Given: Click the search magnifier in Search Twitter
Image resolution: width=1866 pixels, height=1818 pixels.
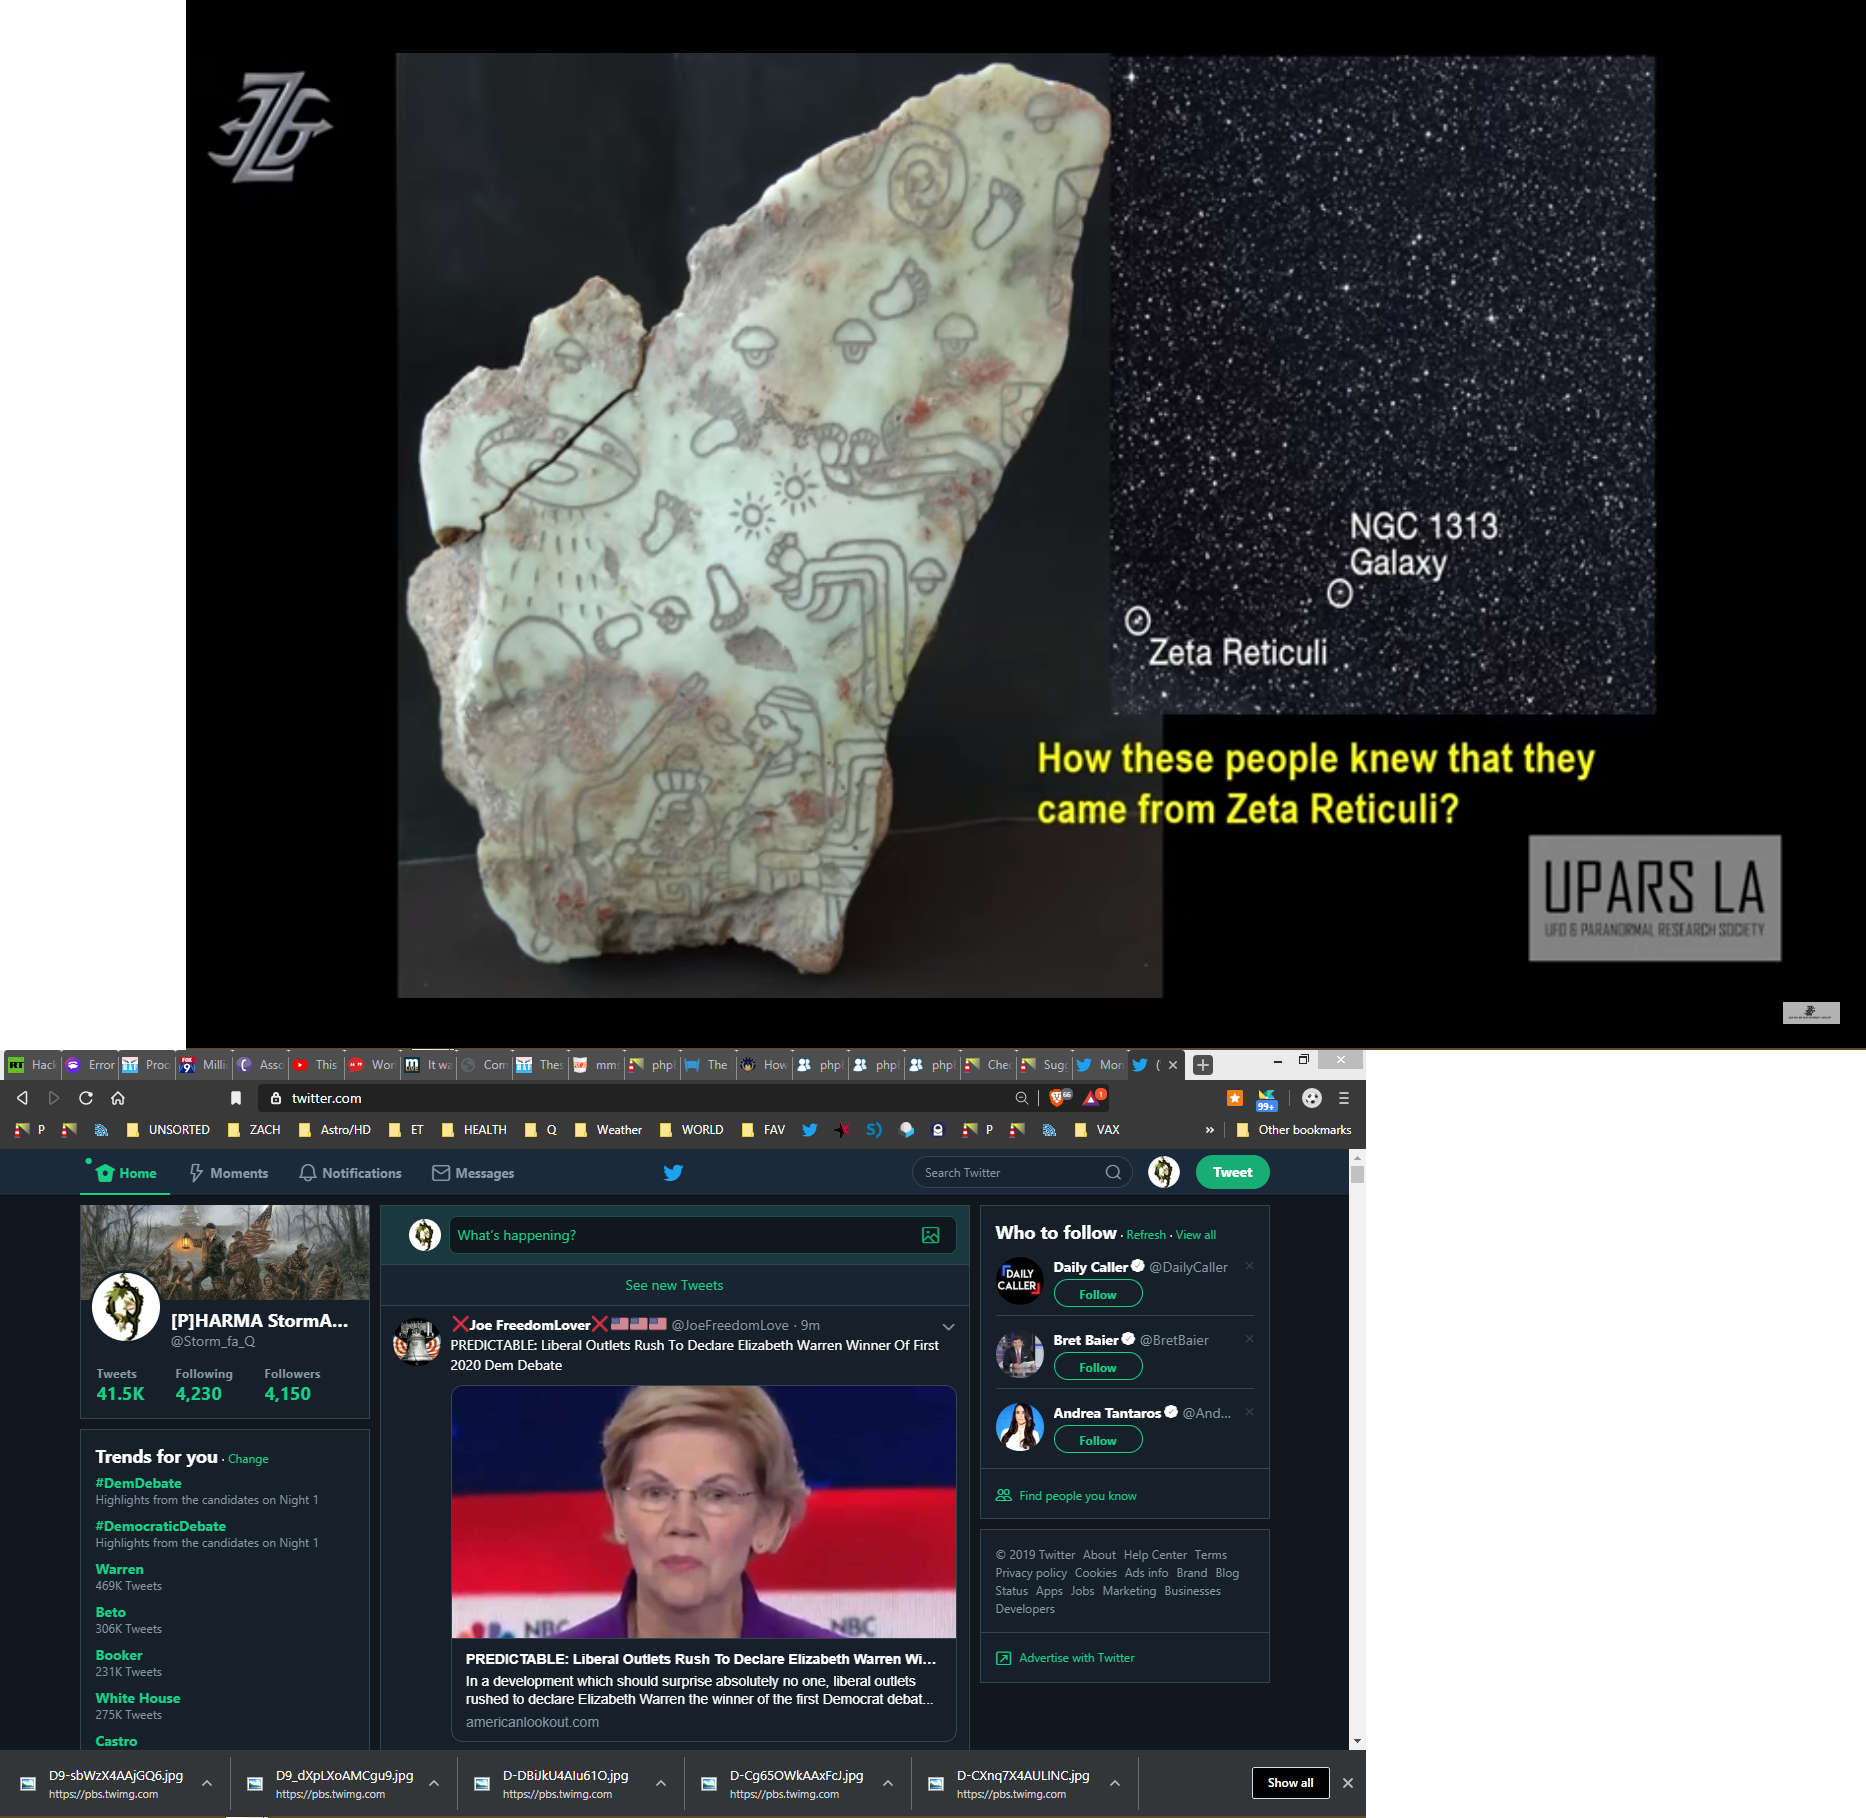Looking at the screenshot, I should (x=1113, y=1173).
